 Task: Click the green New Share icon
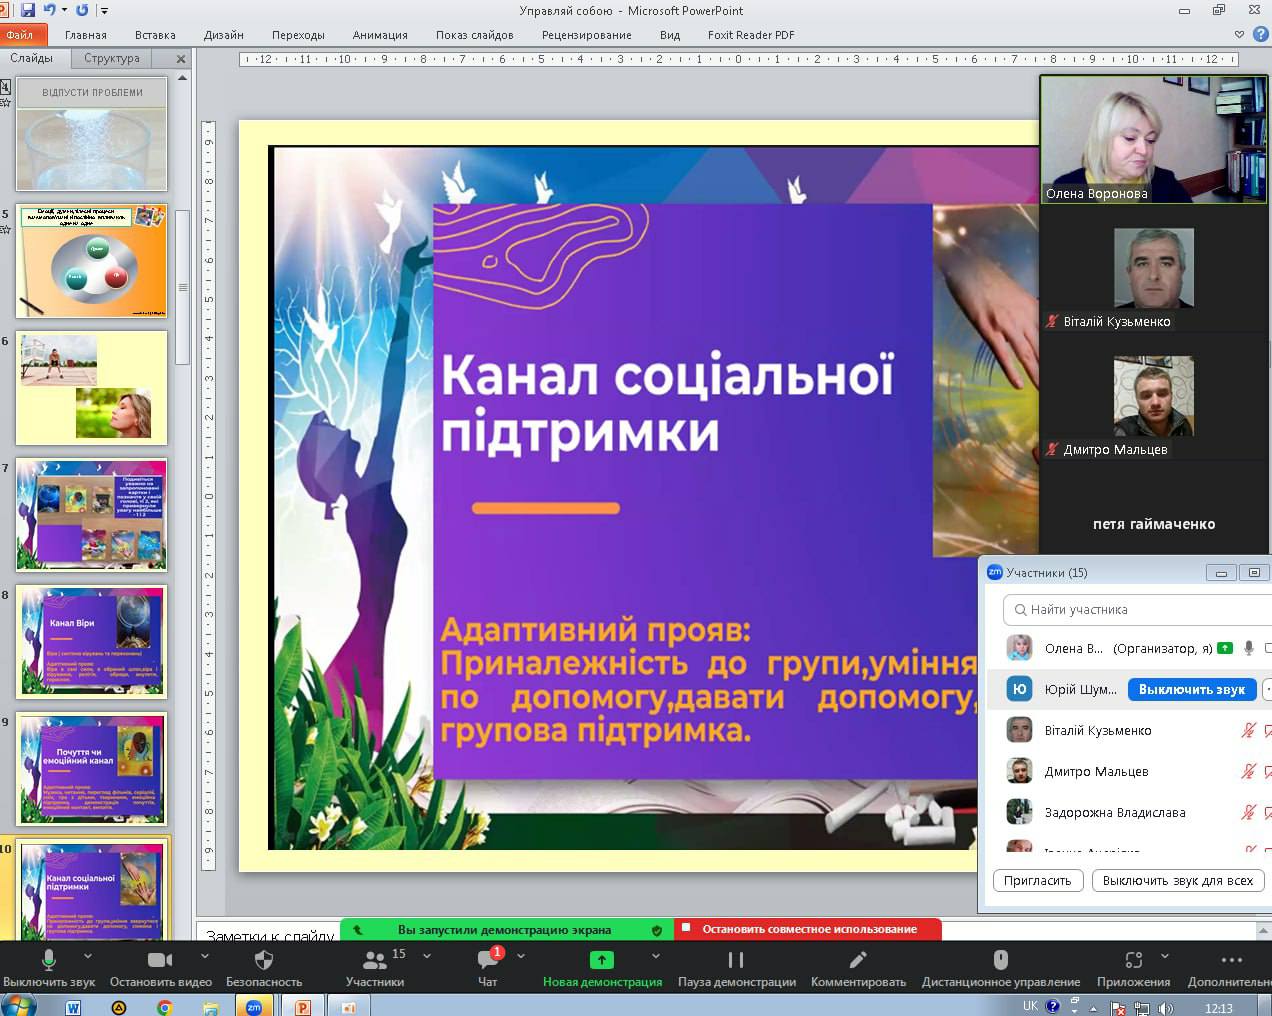[602, 961]
